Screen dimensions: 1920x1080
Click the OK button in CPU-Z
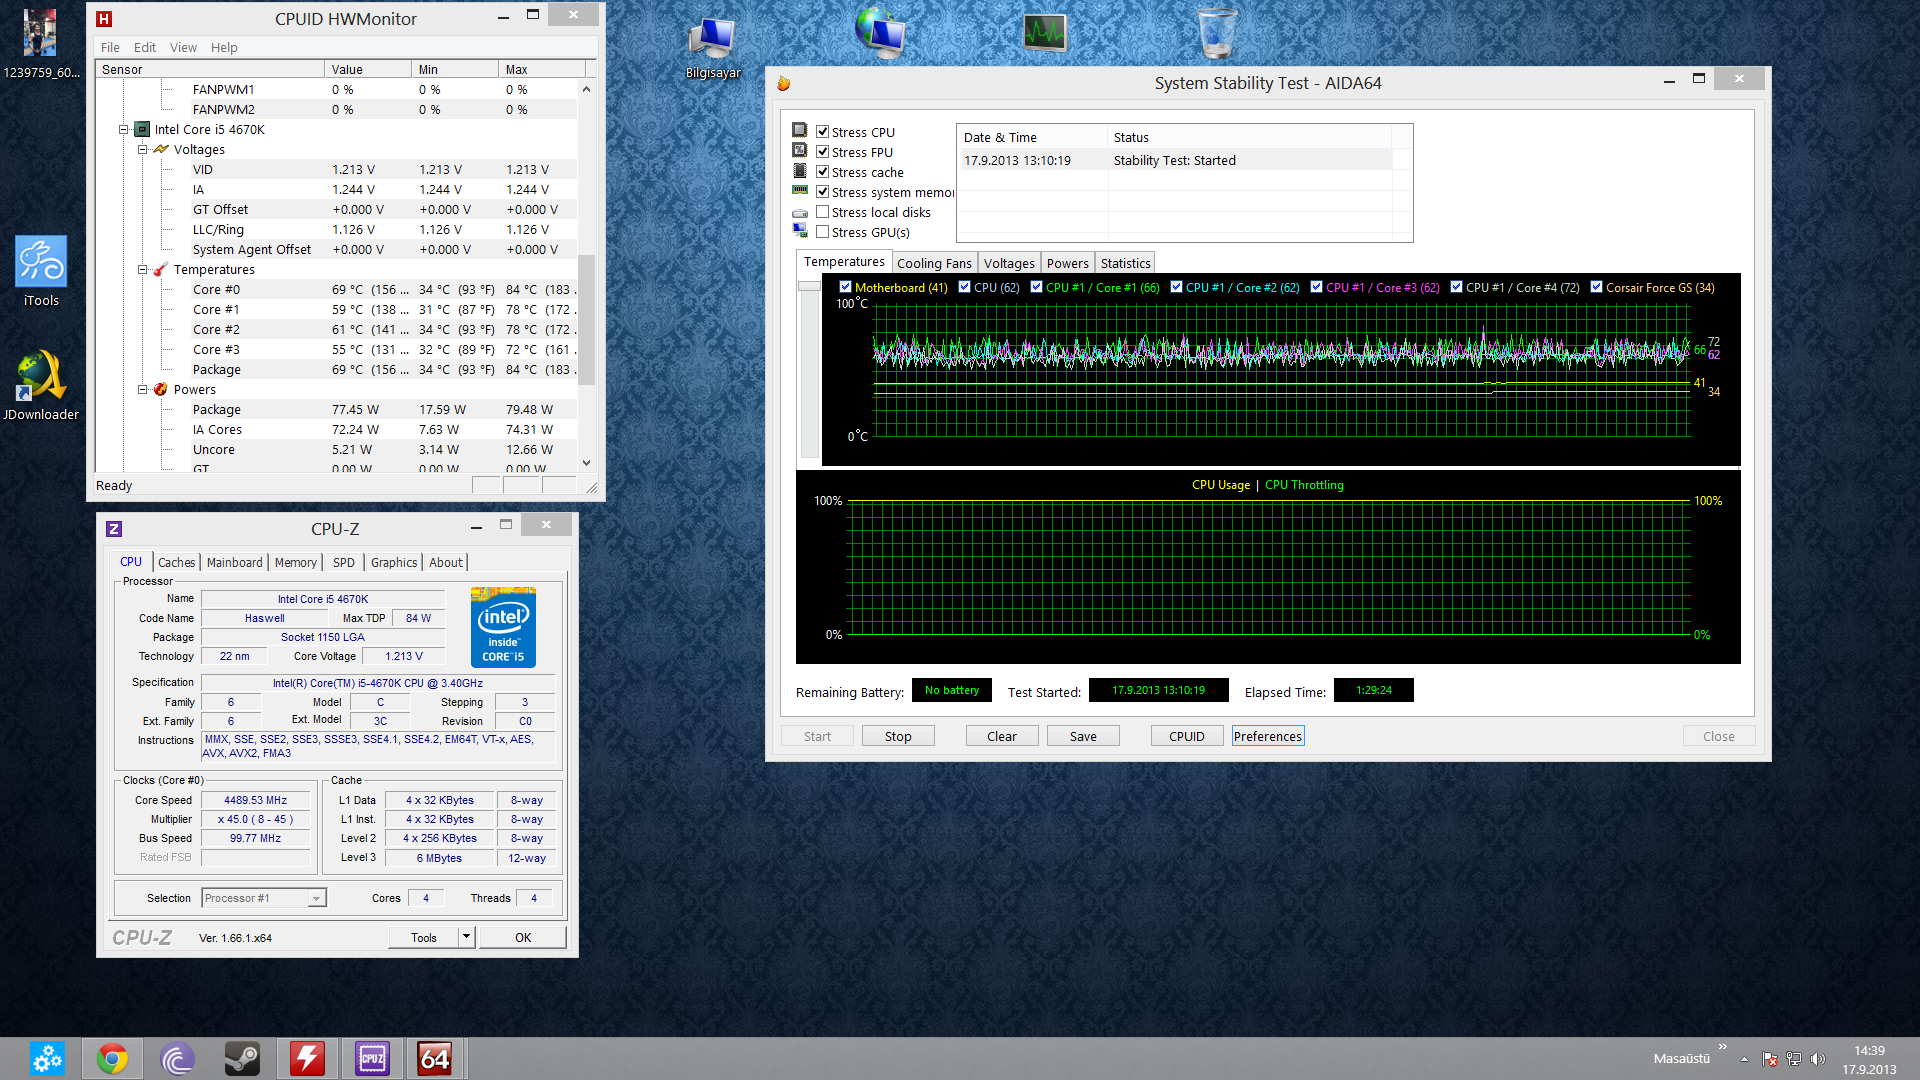coord(523,937)
